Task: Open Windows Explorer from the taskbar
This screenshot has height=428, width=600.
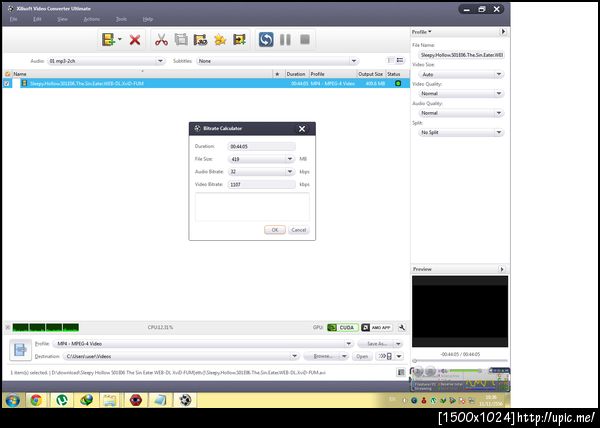Action: tap(110, 400)
